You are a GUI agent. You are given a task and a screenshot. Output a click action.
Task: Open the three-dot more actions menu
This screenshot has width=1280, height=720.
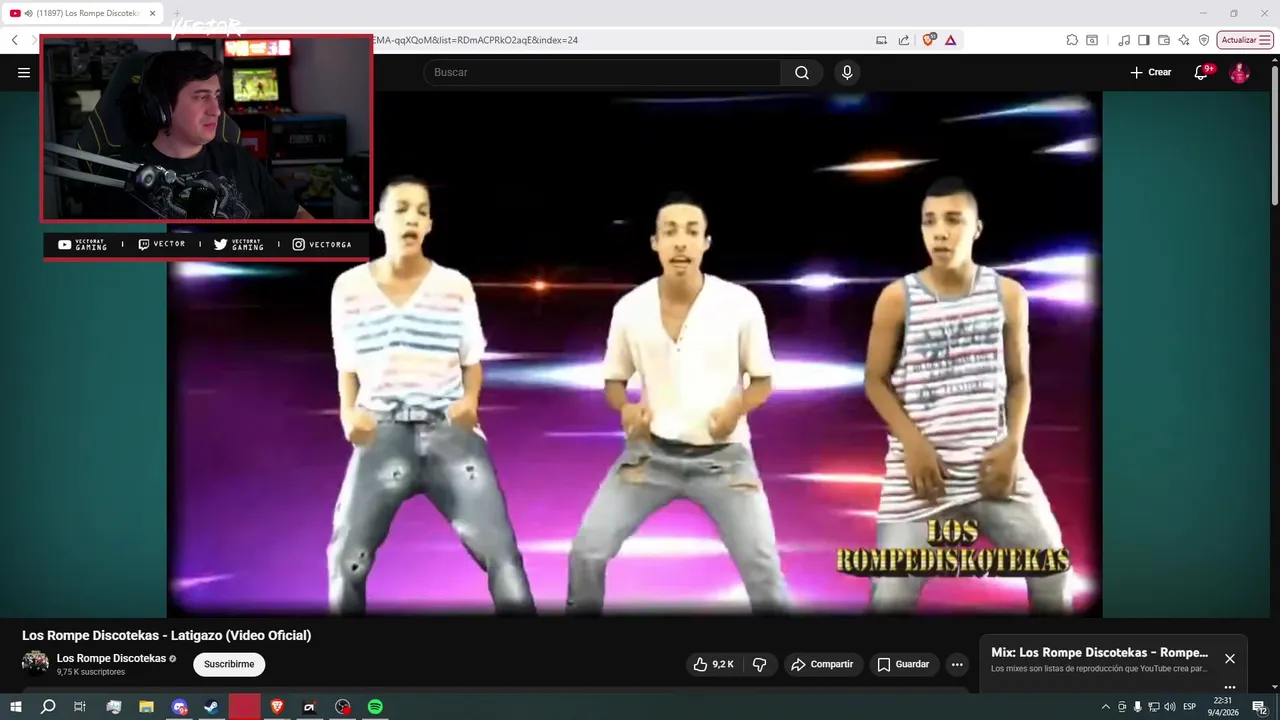pyautogui.click(x=957, y=664)
